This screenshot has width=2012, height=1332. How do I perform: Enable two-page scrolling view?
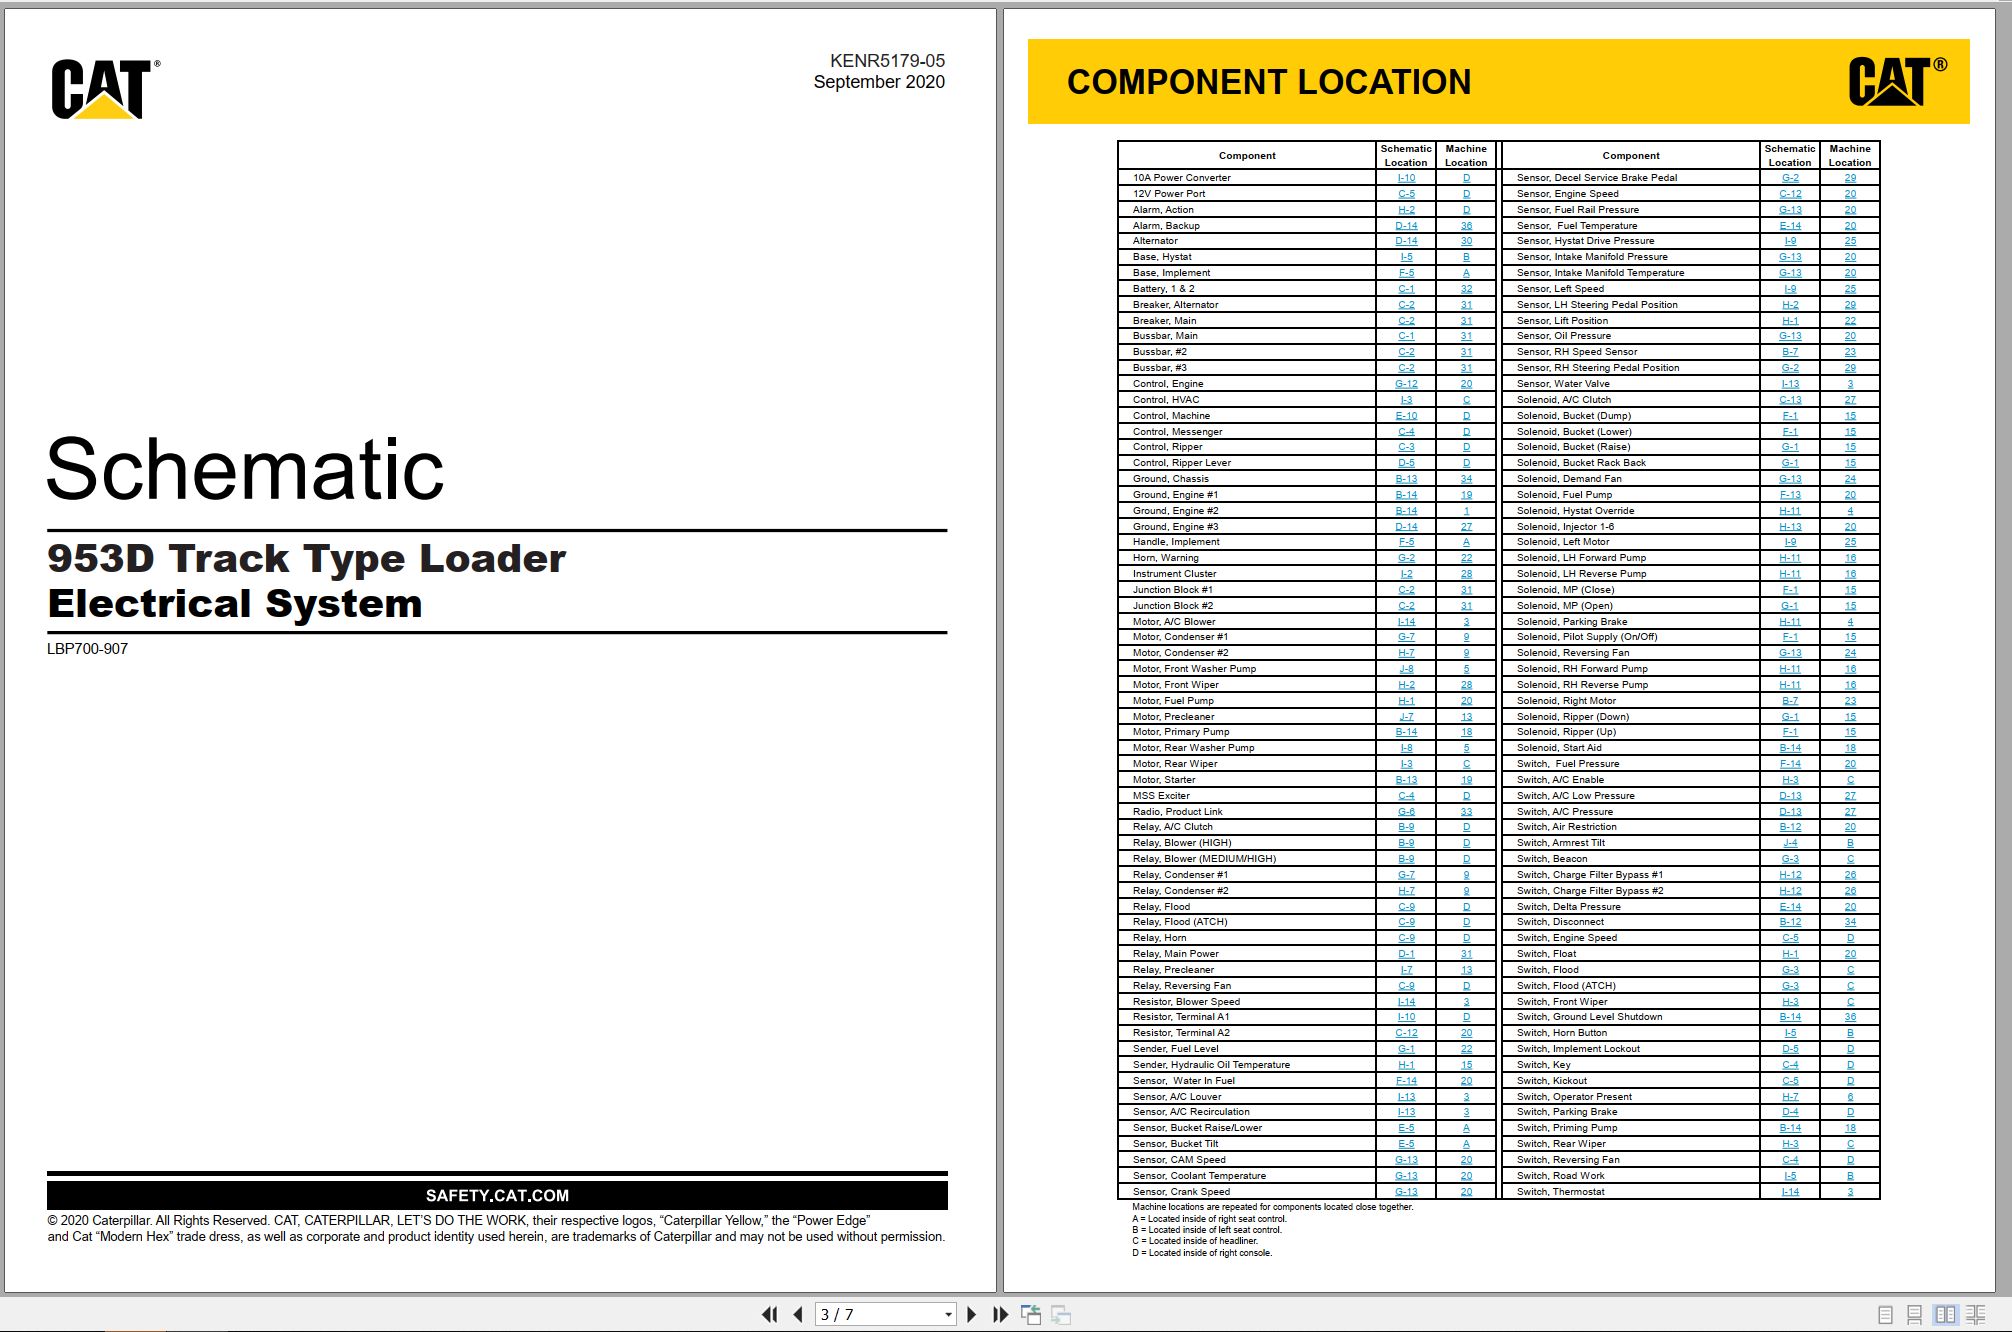(x=1976, y=1315)
